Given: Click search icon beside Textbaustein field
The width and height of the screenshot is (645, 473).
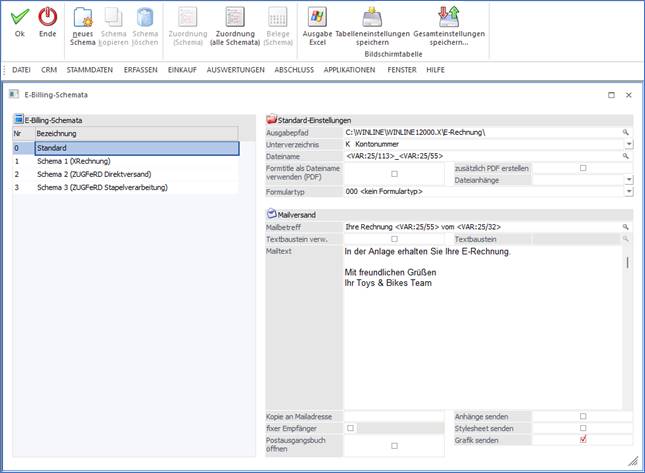Looking at the screenshot, I should pos(626,239).
